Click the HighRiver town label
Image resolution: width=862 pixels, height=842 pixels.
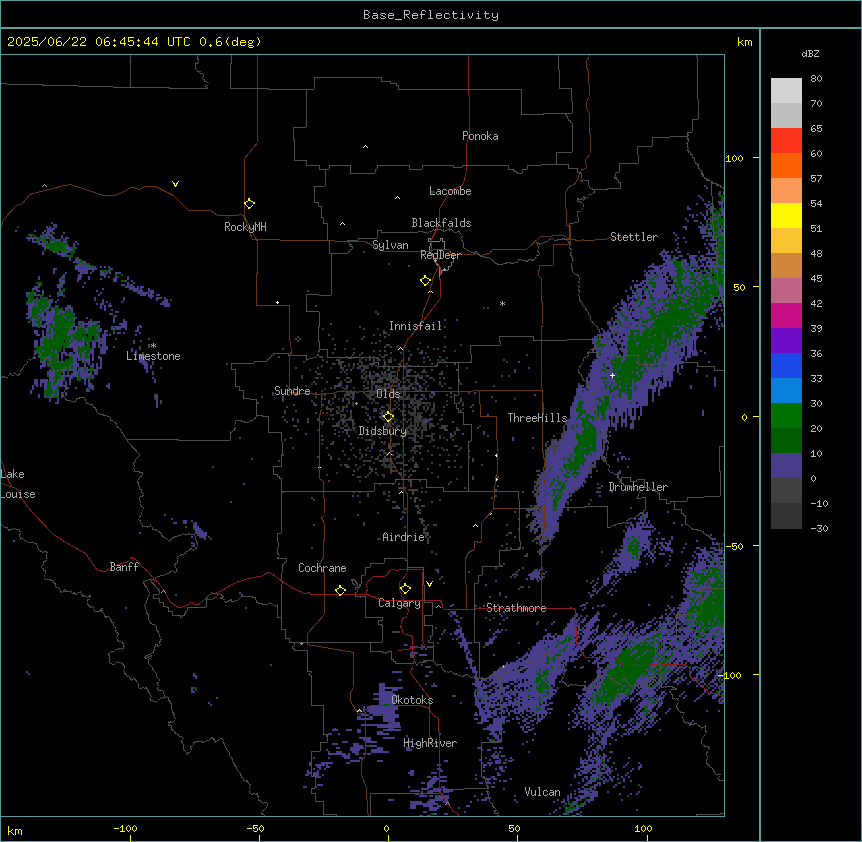[x=430, y=743]
